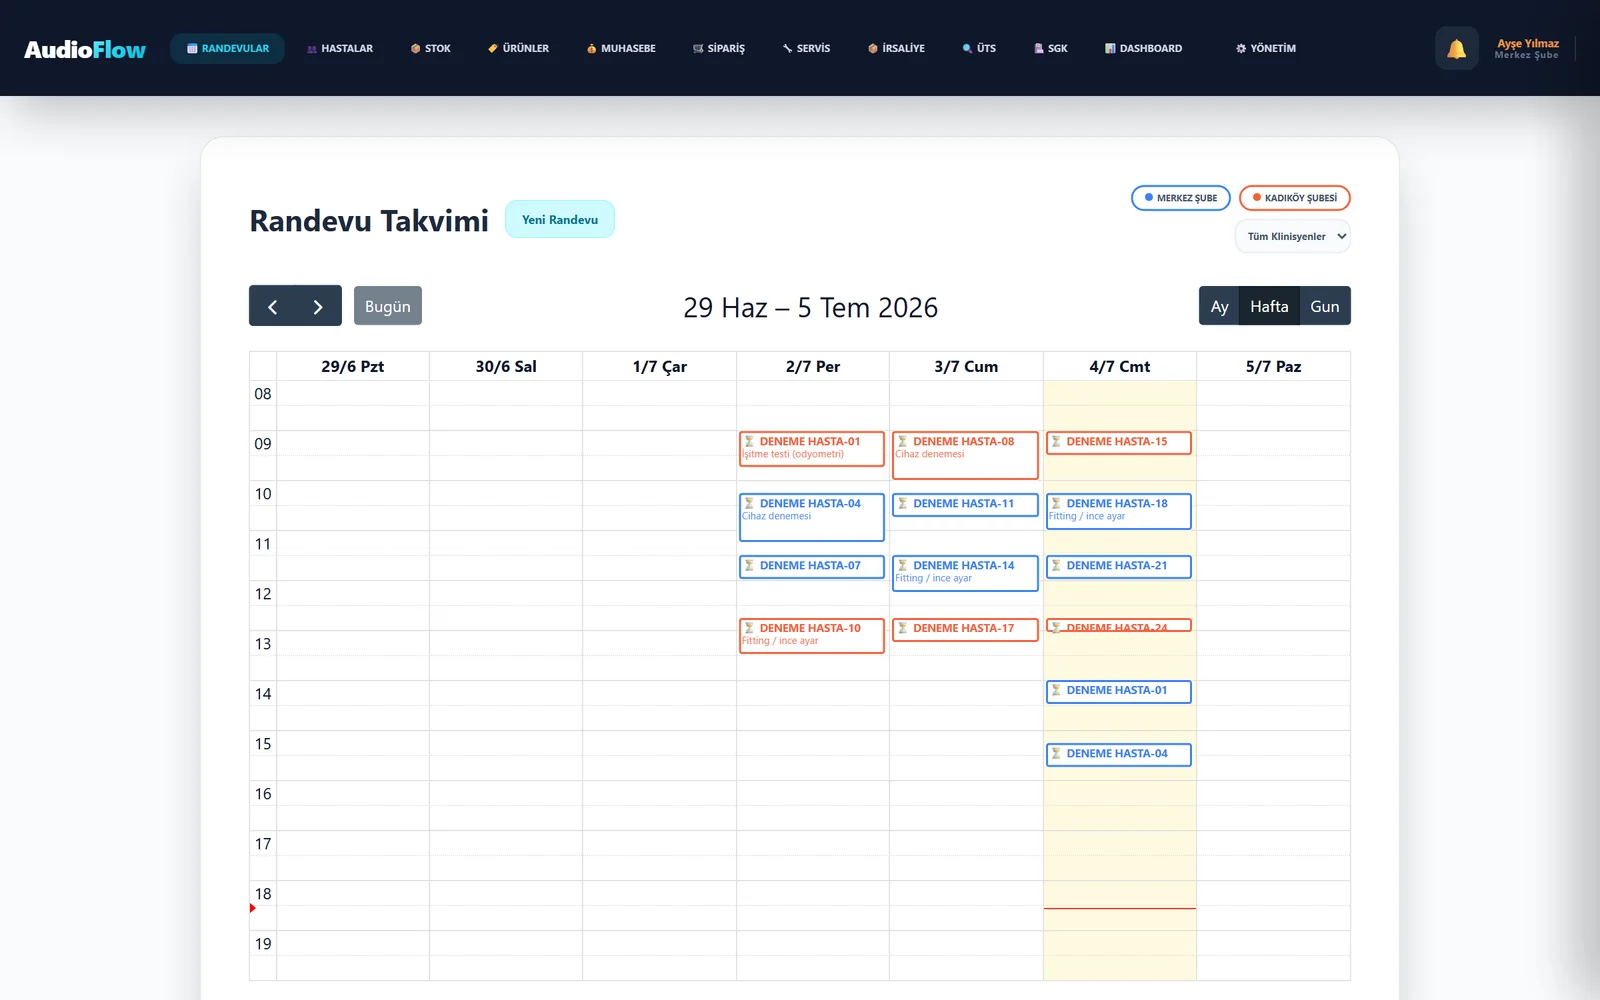Open Thursday DENEME HASTA-04 appointment

click(812, 517)
